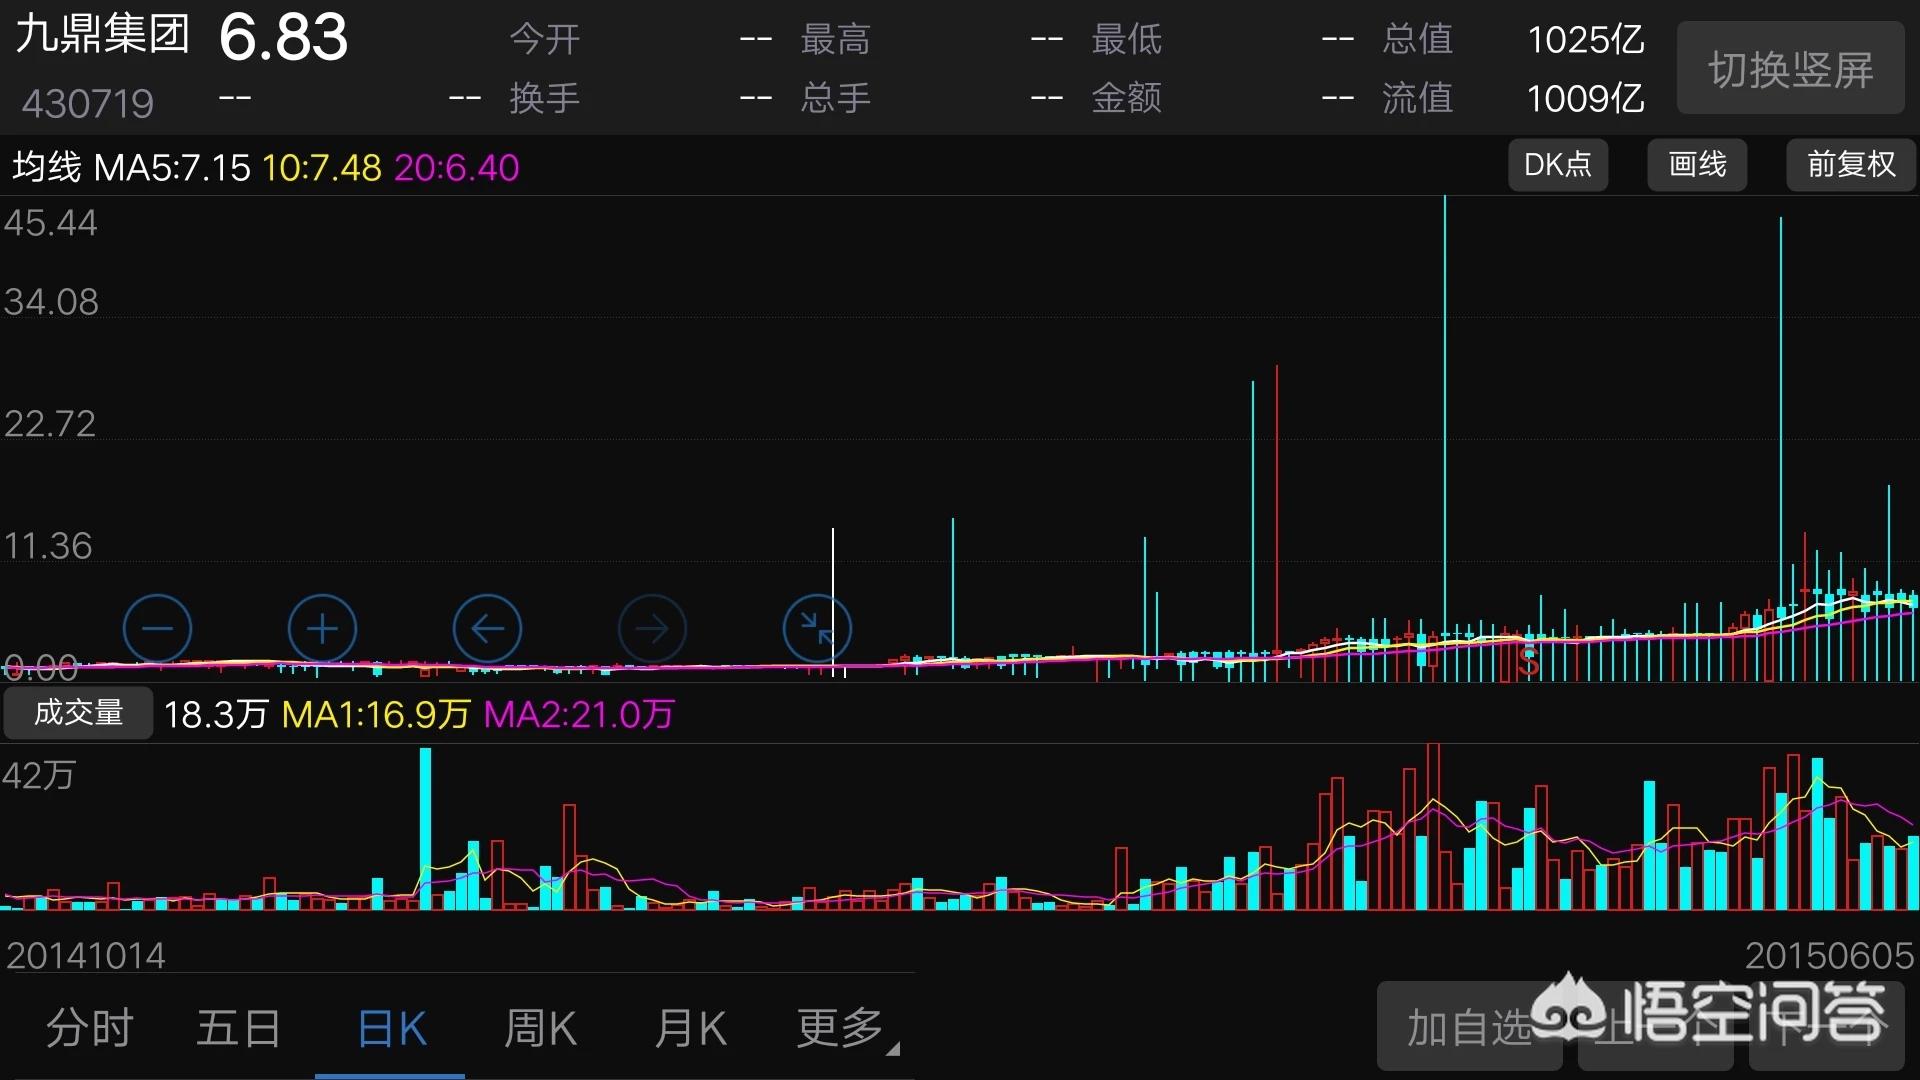
Task: Click the MA5:7.15 moving average label
Action: (172, 167)
